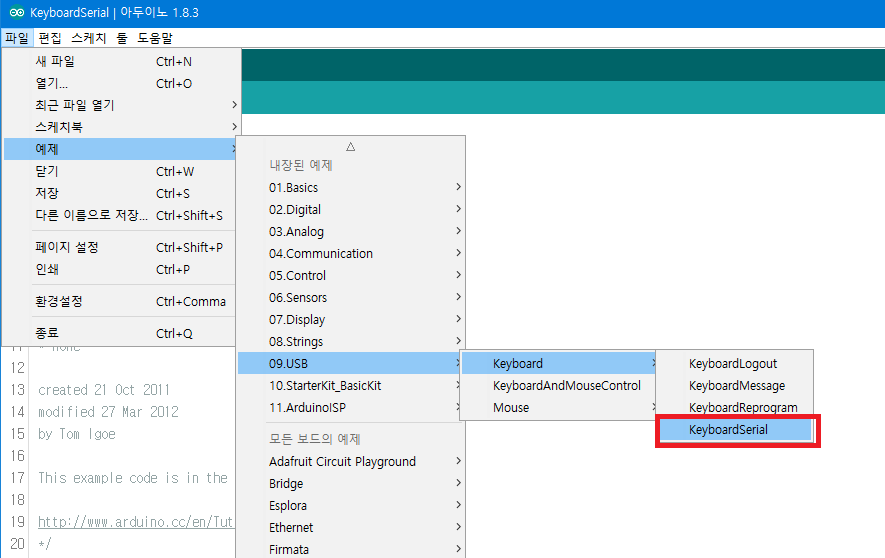Open 페이지 설정 from the menu
The height and width of the screenshot is (558, 885).
tap(119, 248)
